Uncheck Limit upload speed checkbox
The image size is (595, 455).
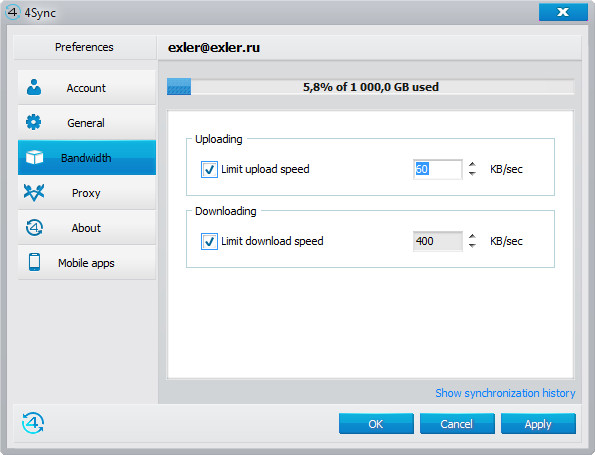209,169
